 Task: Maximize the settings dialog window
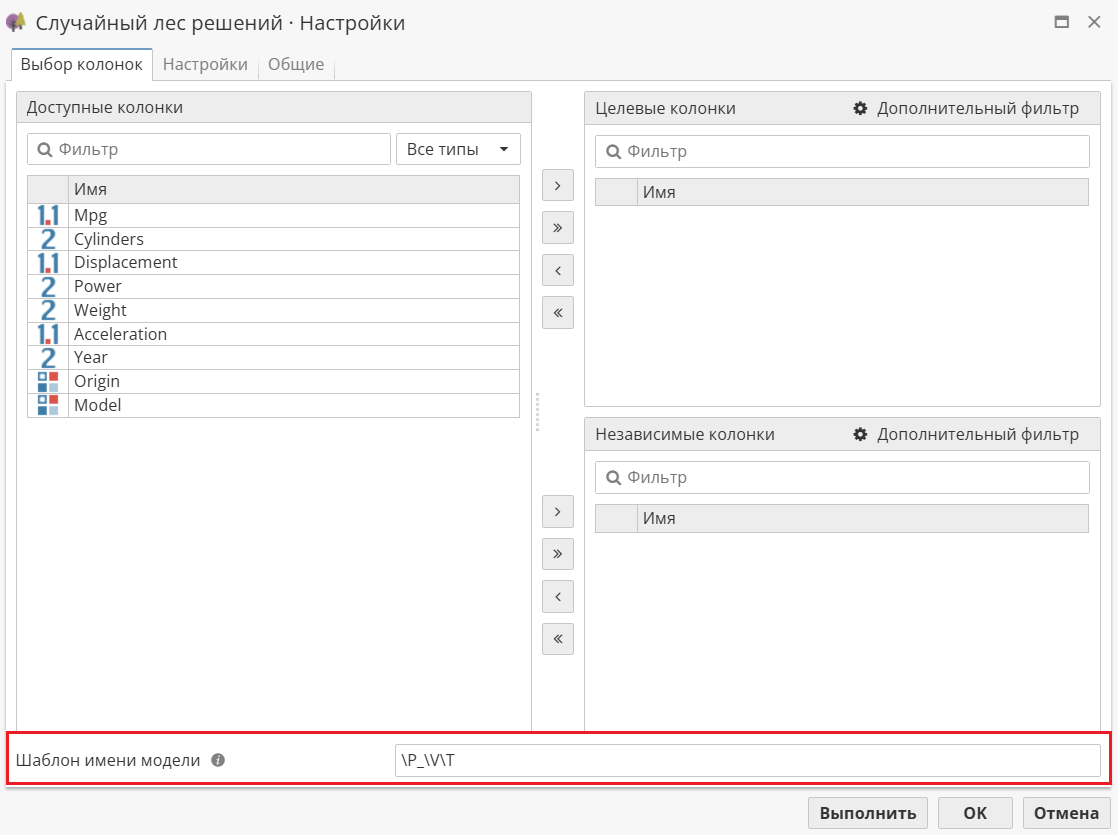coord(1062,22)
